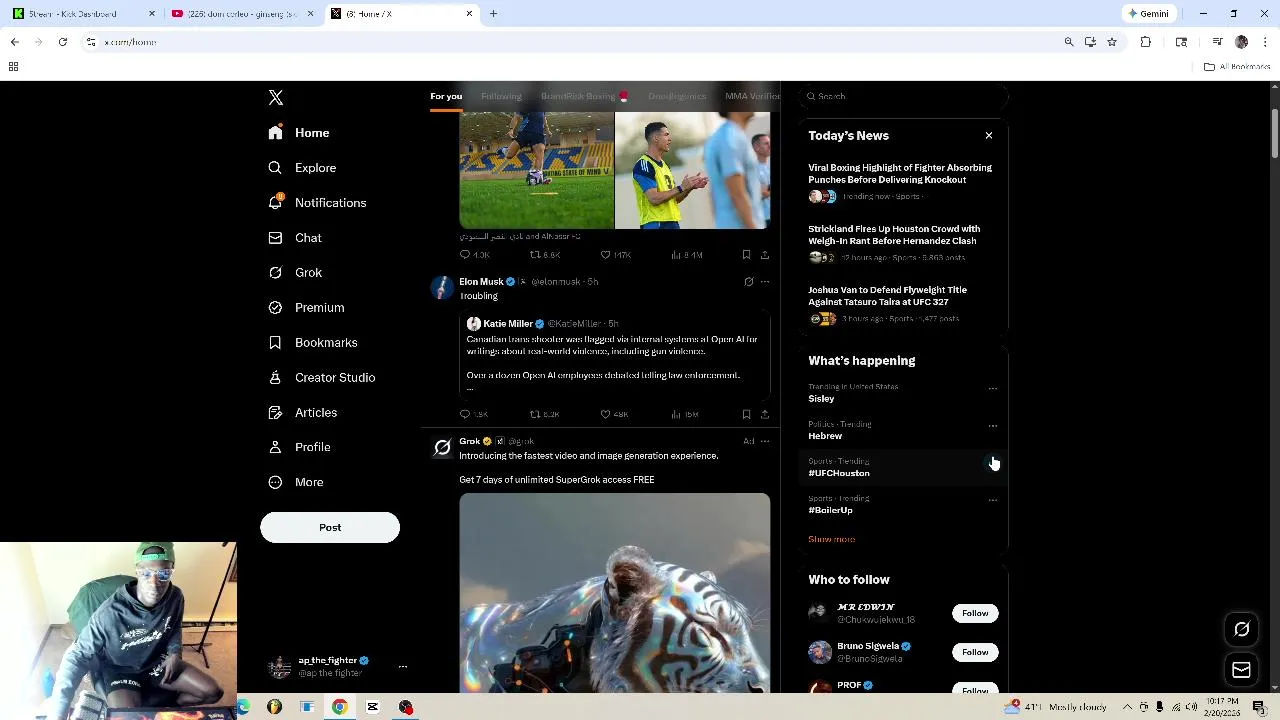Open Chrome extensions puzzle icon
1280x720 pixels.
point(1146,42)
